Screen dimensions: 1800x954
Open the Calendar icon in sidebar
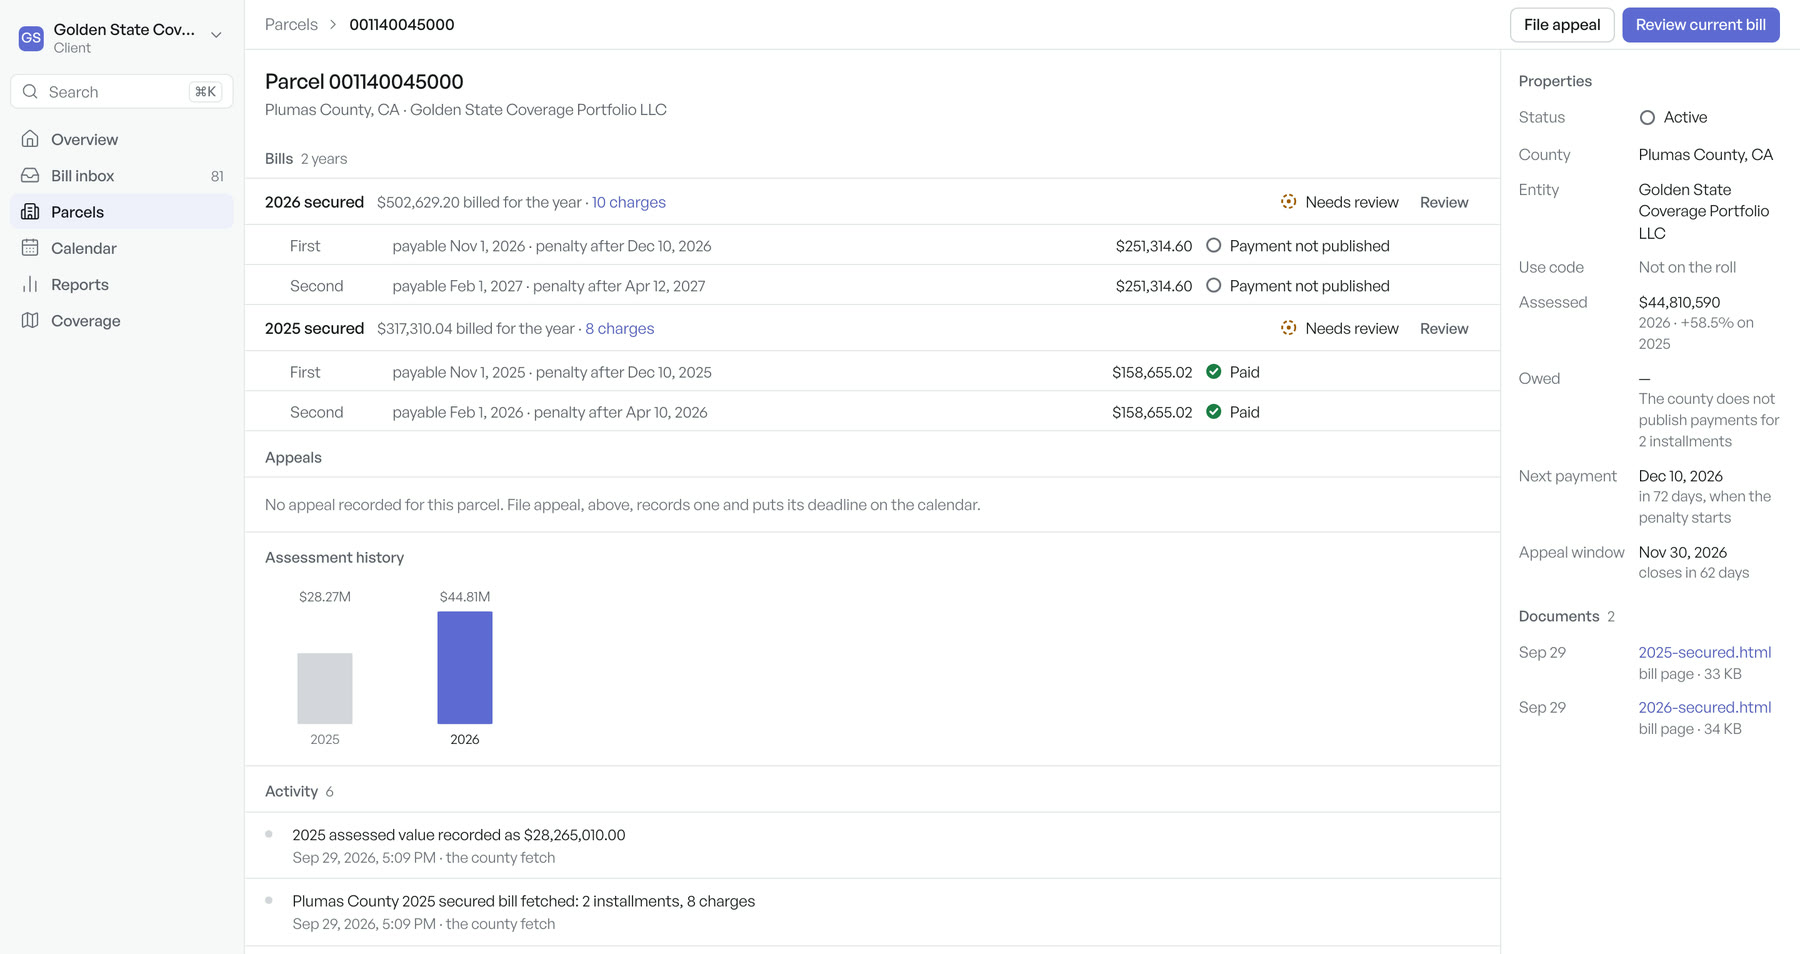(30, 247)
